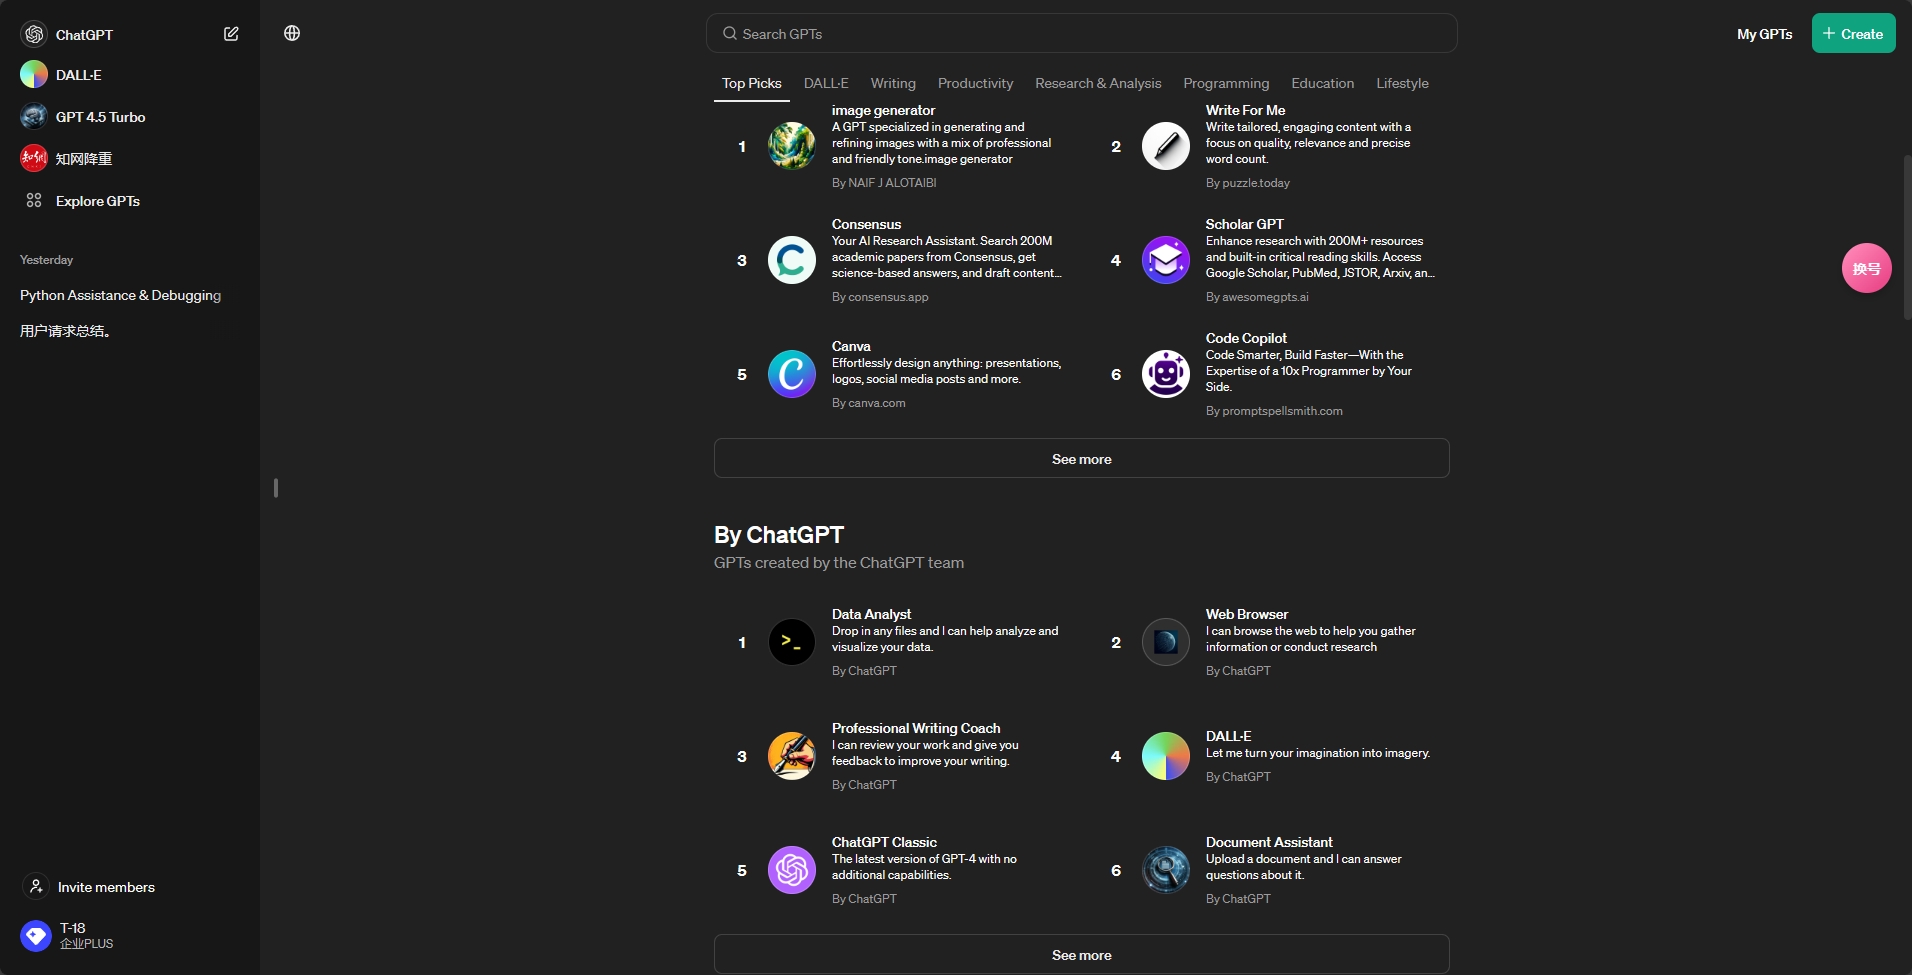Click the GPT 4.5 Turbo sidebar label
The height and width of the screenshot is (975, 1912).
coord(100,117)
